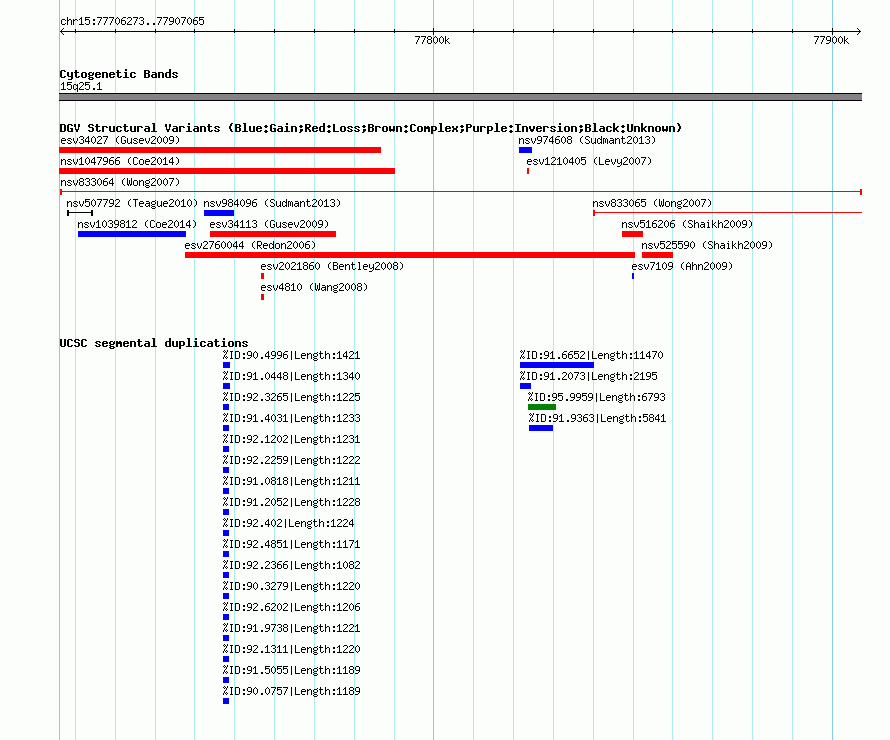Select duplication %ID:92.3265|Length:1225
The width and height of the screenshot is (890, 740).
point(291,397)
